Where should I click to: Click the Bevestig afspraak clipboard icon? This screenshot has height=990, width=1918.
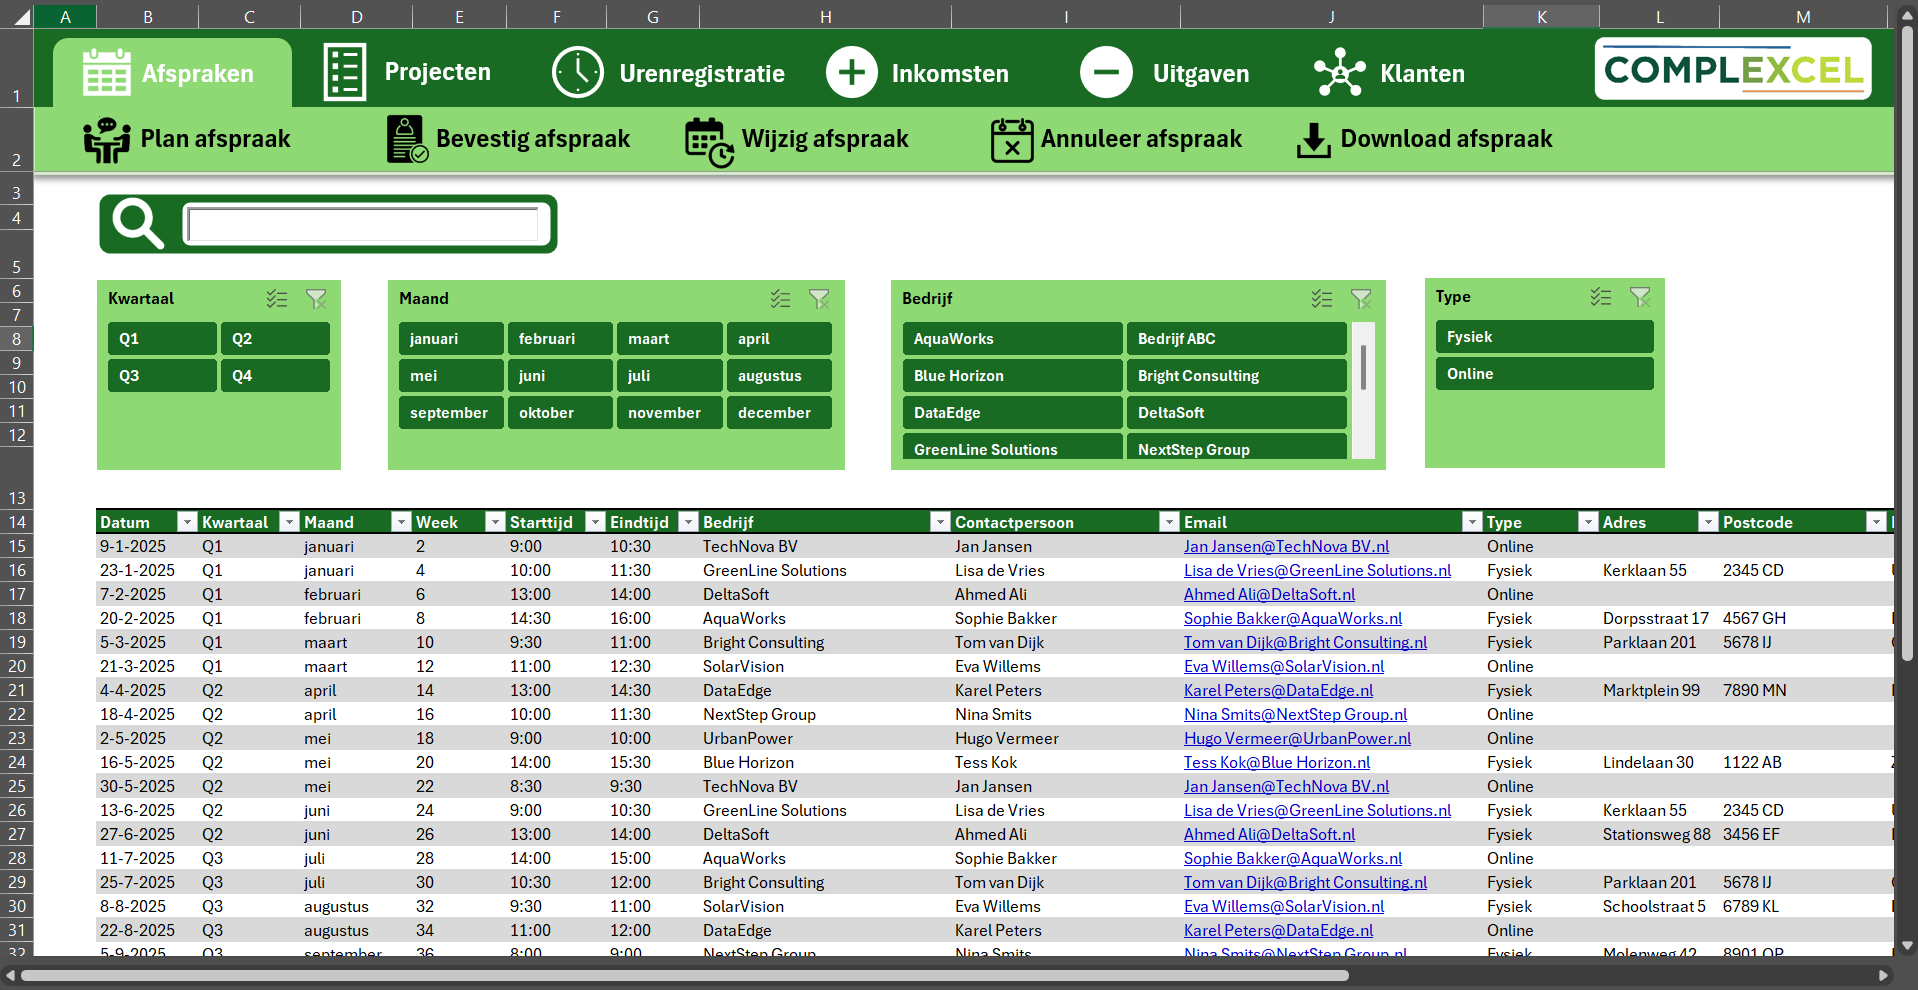[x=407, y=139]
